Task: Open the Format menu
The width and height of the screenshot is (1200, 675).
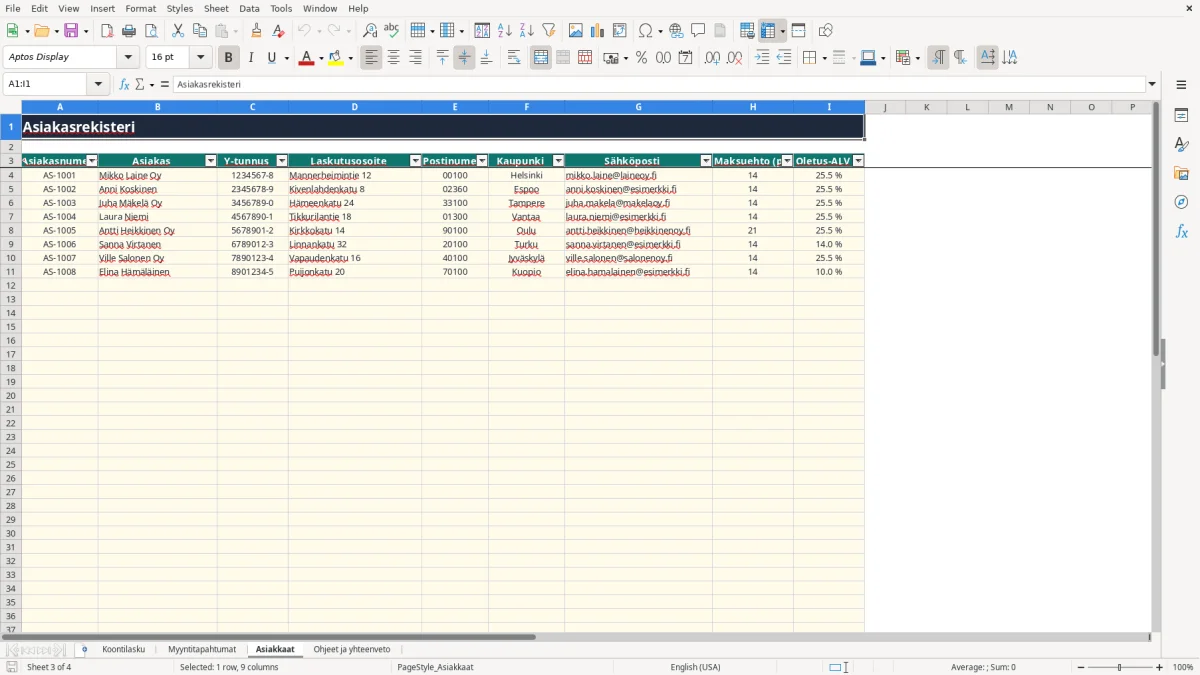Action: [140, 8]
